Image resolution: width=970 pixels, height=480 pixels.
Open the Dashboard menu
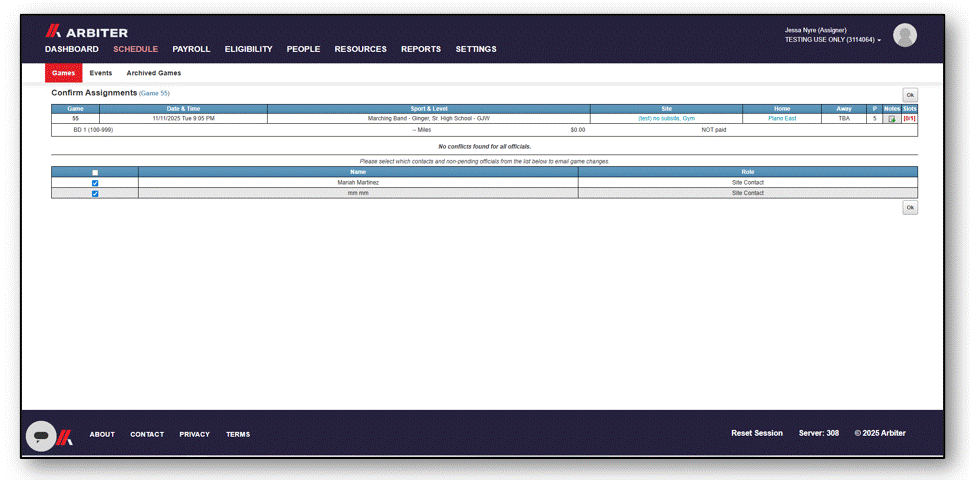coord(72,49)
